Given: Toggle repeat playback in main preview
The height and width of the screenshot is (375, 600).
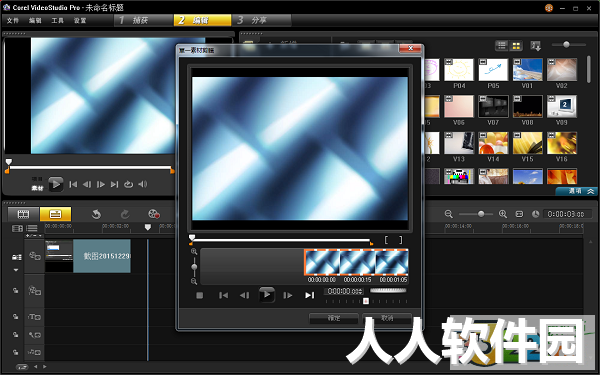Looking at the screenshot, I should 129,184.
